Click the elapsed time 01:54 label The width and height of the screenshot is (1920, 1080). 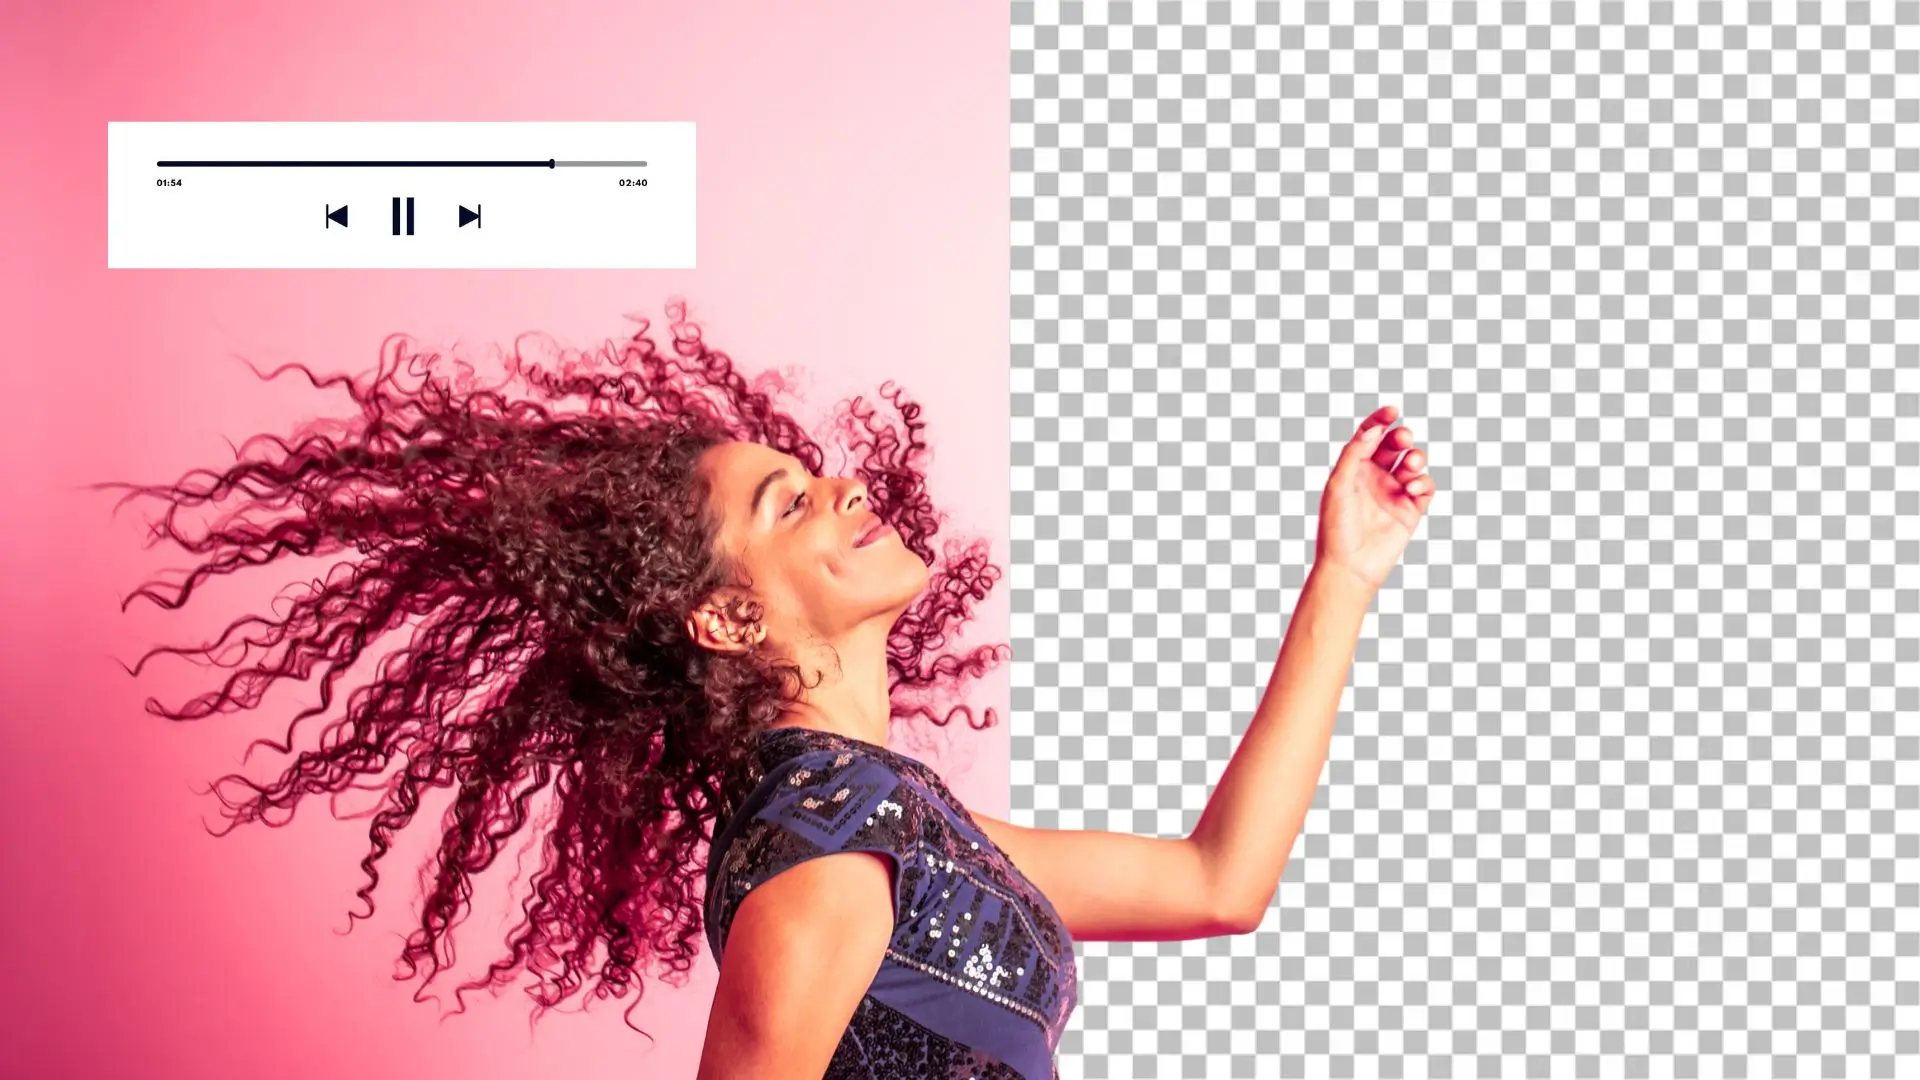coord(169,183)
